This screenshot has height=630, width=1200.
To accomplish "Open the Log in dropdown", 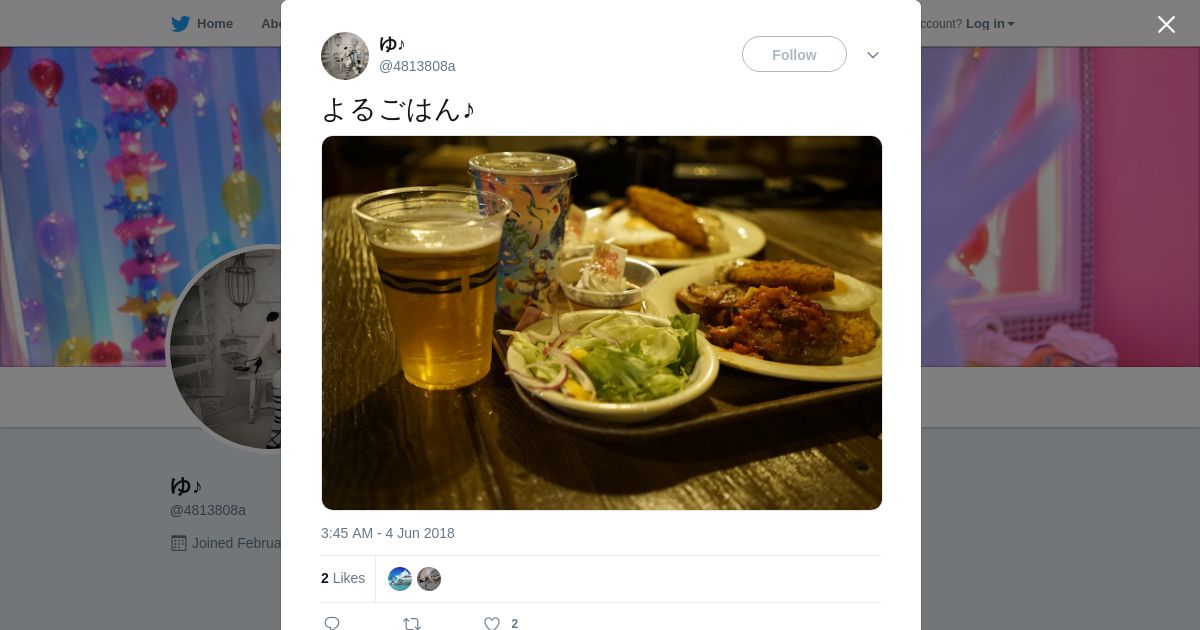I will 990,24.
